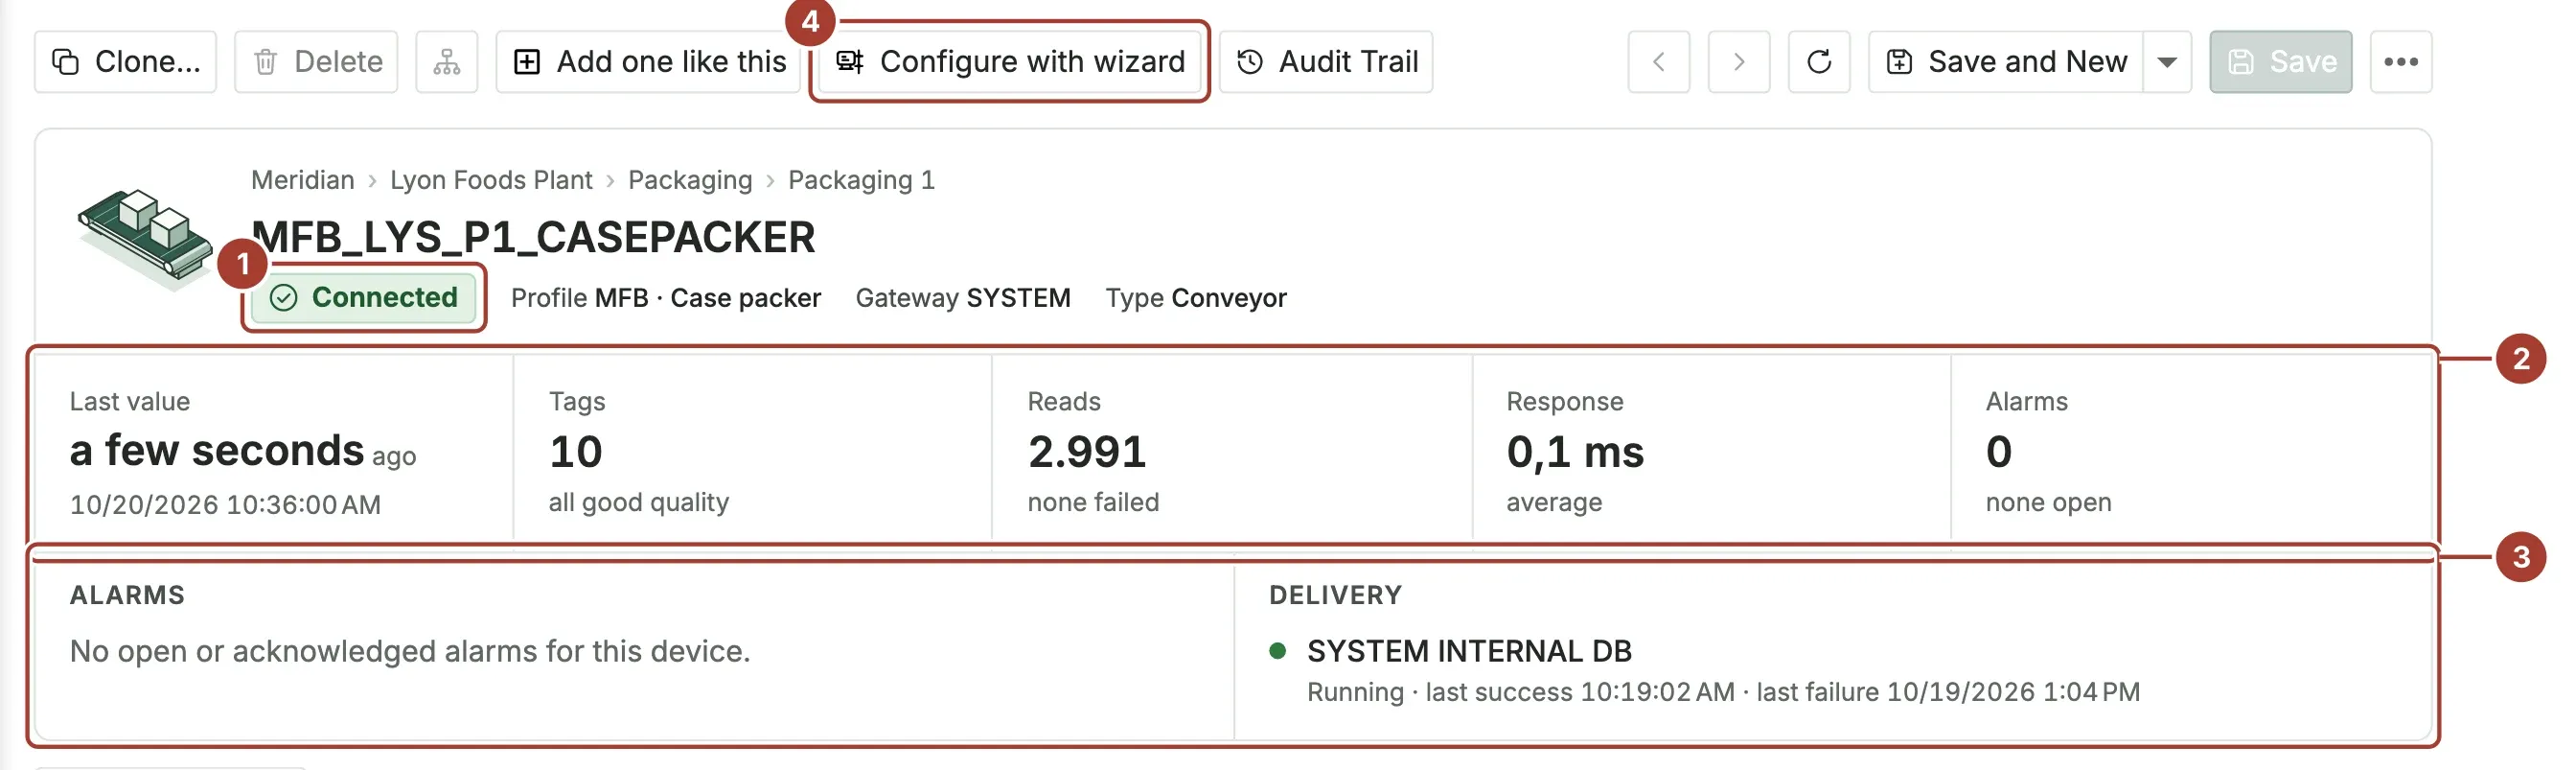Viewport: 2576px width, 770px height.
Task: Open the Last value stat card
Action: coord(274,451)
